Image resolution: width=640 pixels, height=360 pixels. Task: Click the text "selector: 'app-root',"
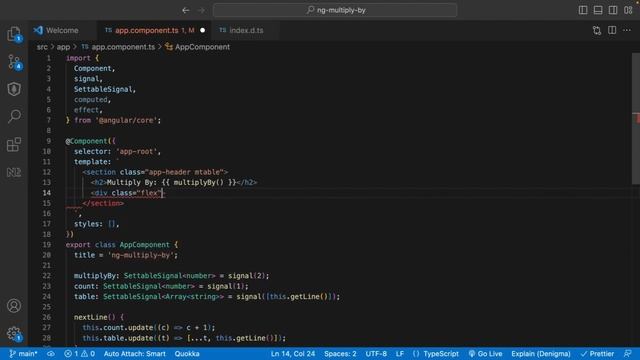(x=117, y=151)
